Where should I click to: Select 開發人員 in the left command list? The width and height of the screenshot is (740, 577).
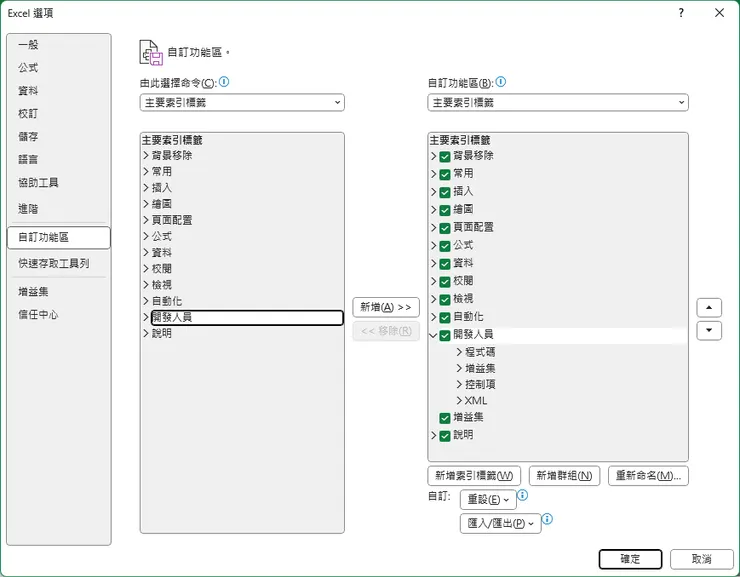click(x=247, y=317)
